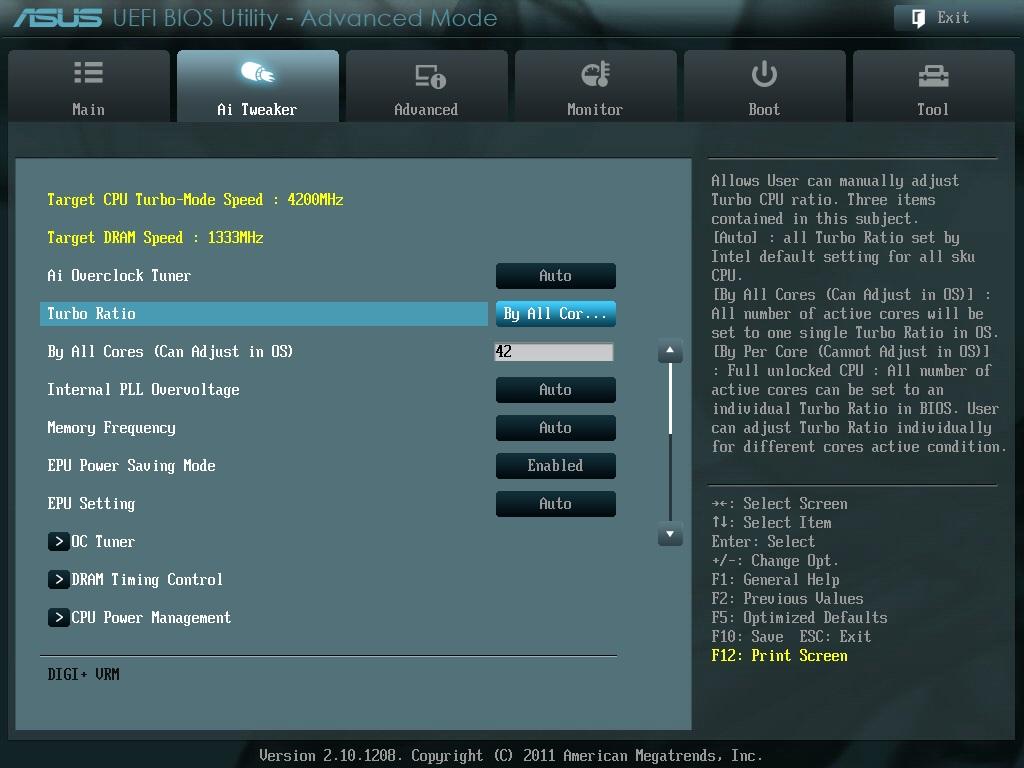Open EPU Setting Auto dropdown
This screenshot has width=1024, height=768.
tap(556, 504)
